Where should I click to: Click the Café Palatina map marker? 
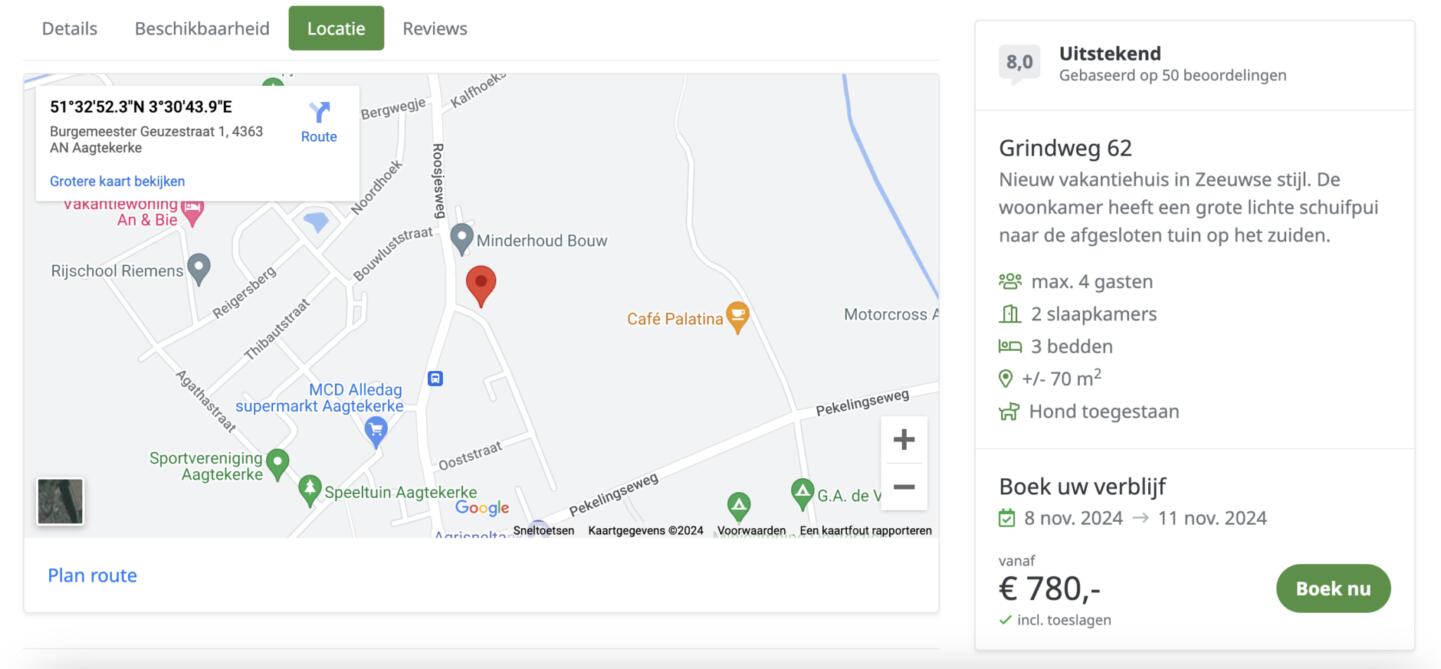pyautogui.click(x=738, y=318)
